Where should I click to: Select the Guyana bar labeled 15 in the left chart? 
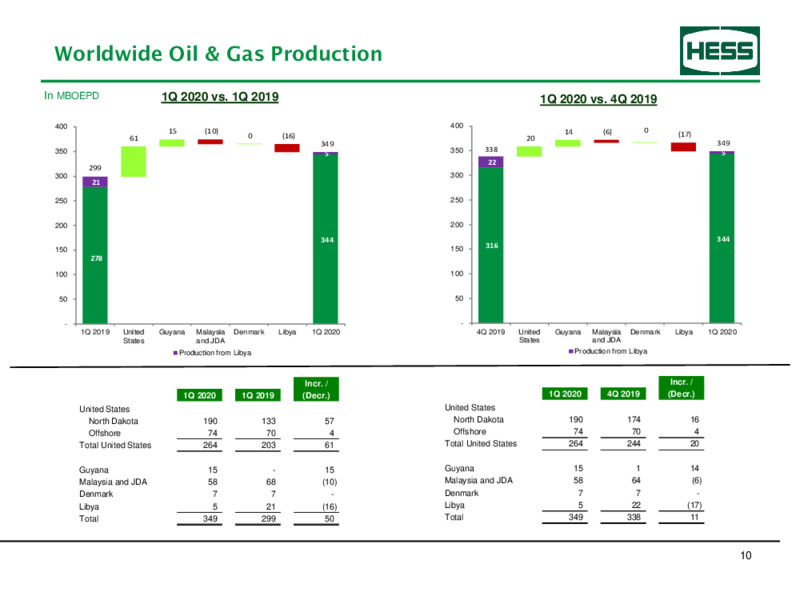coord(172,143)
